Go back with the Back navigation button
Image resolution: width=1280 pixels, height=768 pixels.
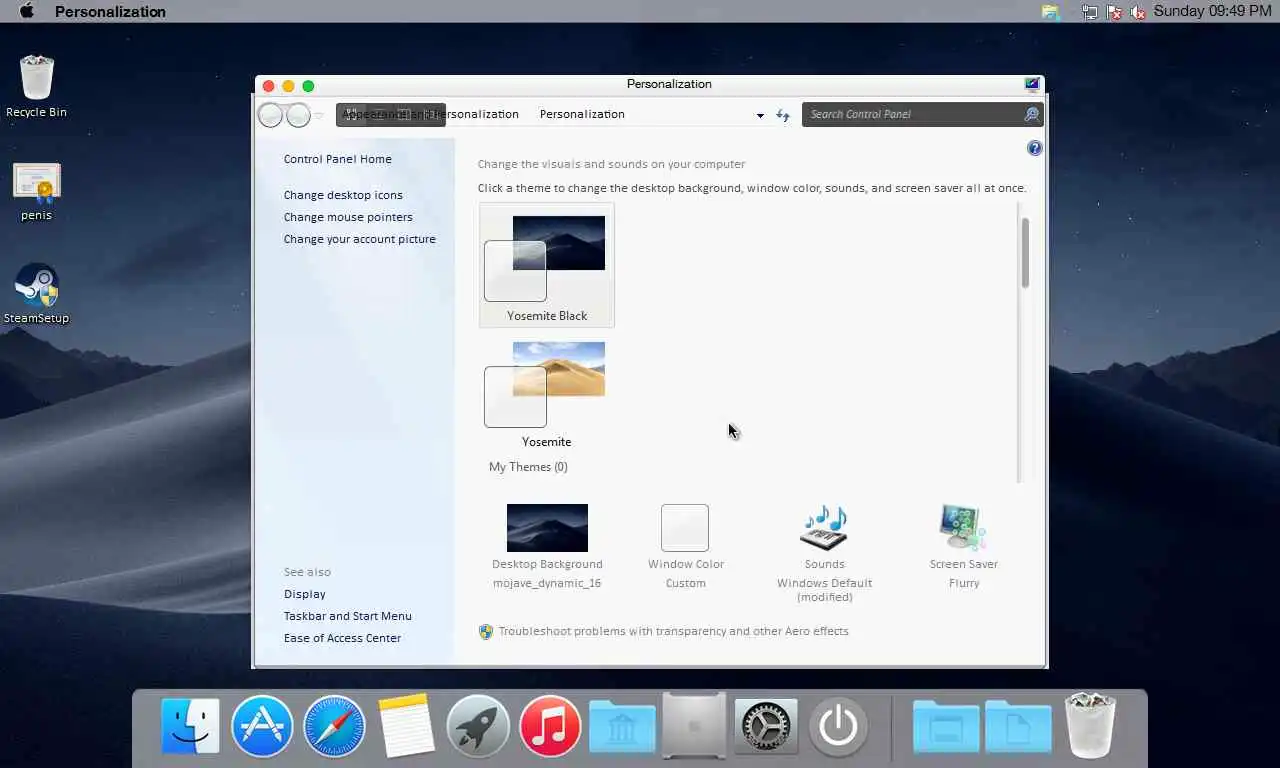270,115
